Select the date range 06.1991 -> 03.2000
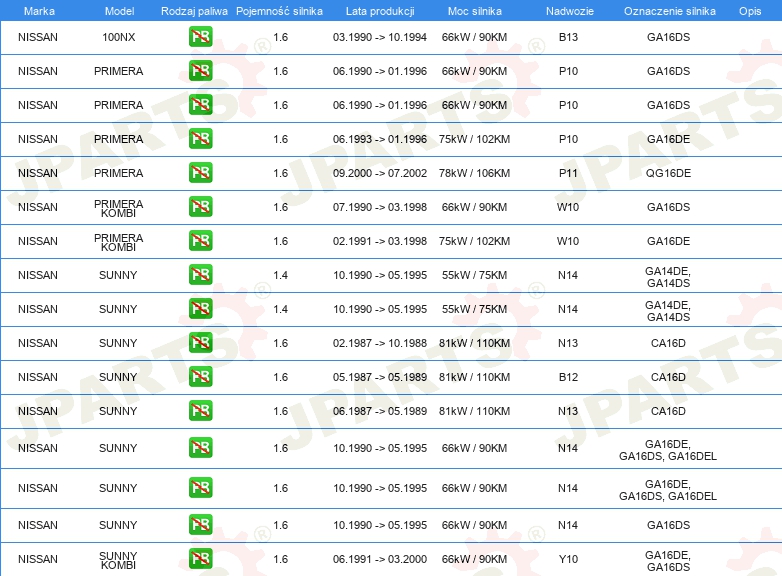The width and height of the screenshot is (782, 576). coord(380,559)
